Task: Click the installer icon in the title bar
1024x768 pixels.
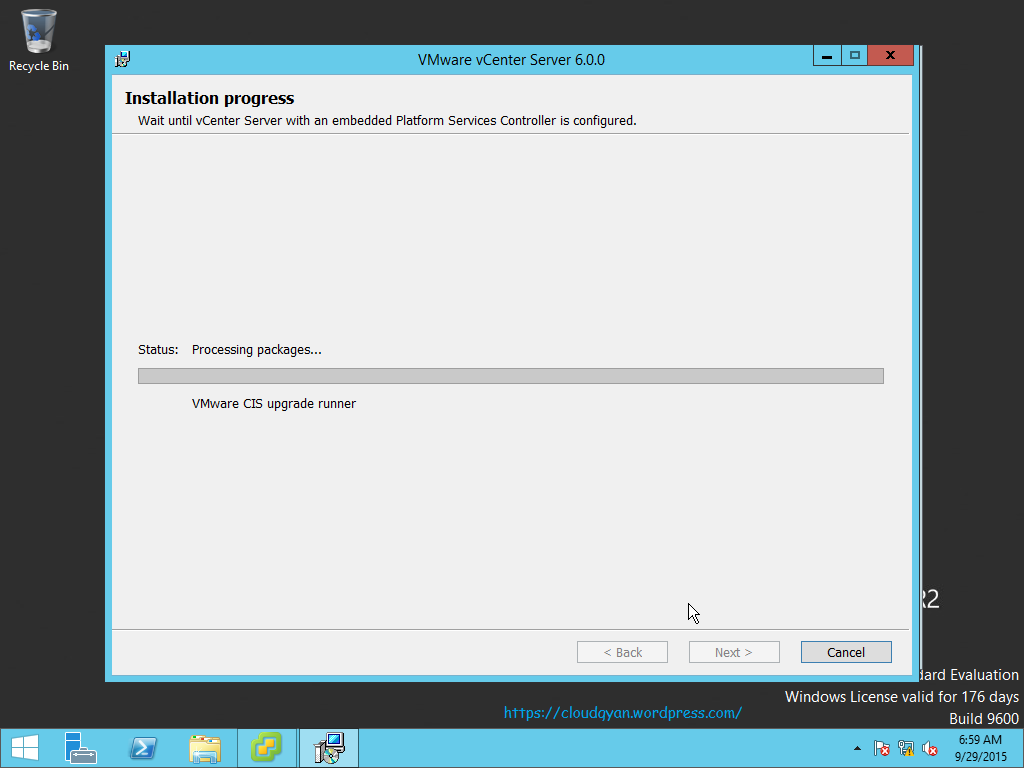Action: coord(122,59)
